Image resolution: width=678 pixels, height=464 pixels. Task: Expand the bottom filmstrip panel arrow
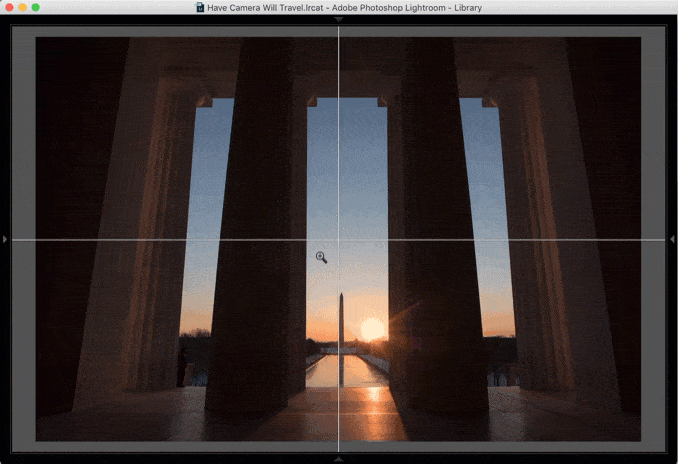click(x=339, y=459)
